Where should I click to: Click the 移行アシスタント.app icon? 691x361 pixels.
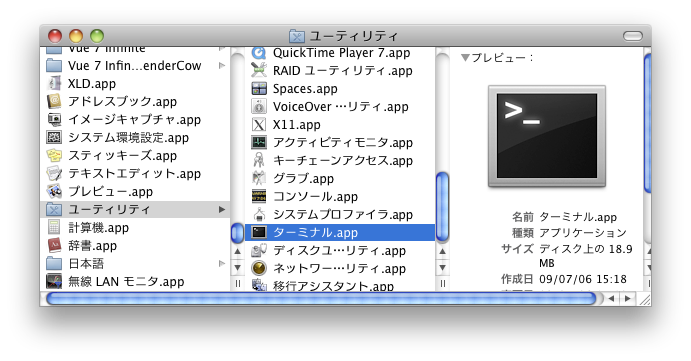coord(259,285)
